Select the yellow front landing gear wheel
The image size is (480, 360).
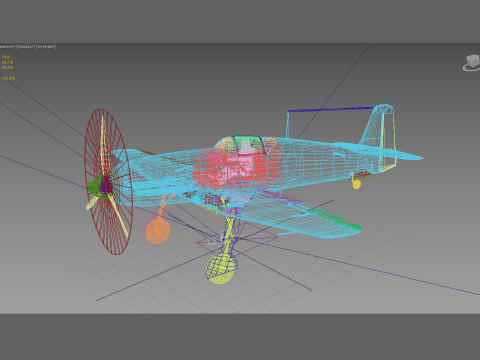[221, 269]
